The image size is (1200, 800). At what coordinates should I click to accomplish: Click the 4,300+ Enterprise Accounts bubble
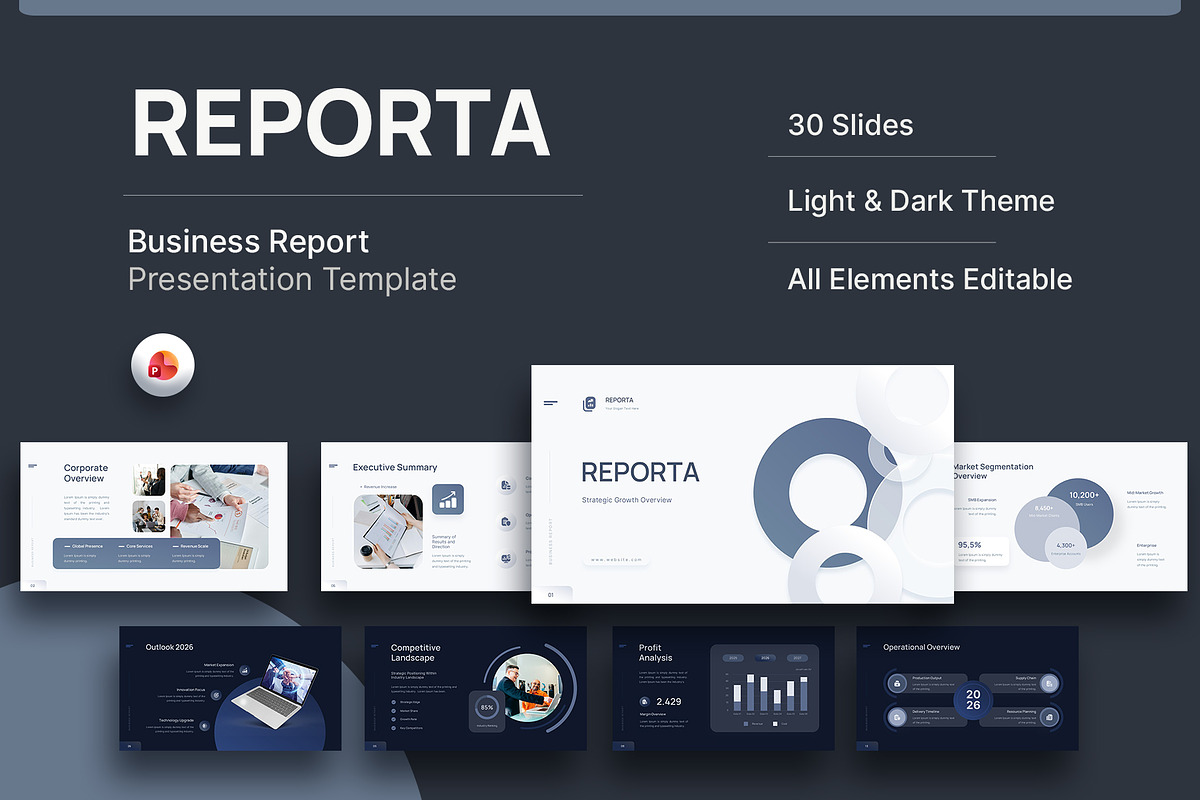[x=1066, y=547]
